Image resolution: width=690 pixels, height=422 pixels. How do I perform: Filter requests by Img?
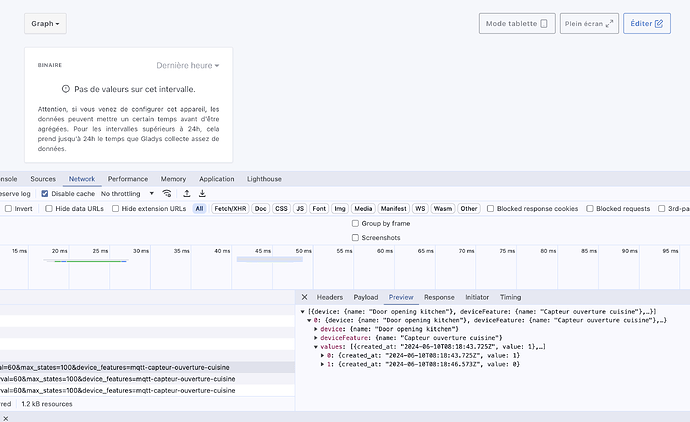pos(340,209)
